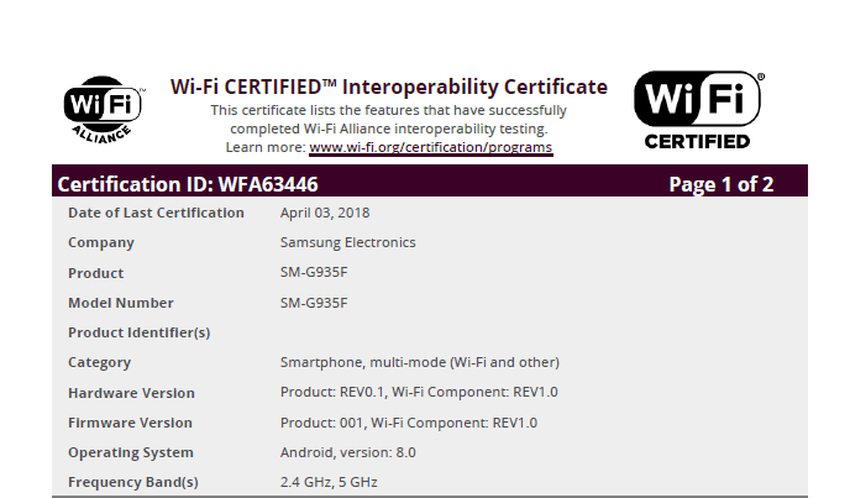
Task: Click the Date of Last Certification label
Action: click(x=155, y=212)
